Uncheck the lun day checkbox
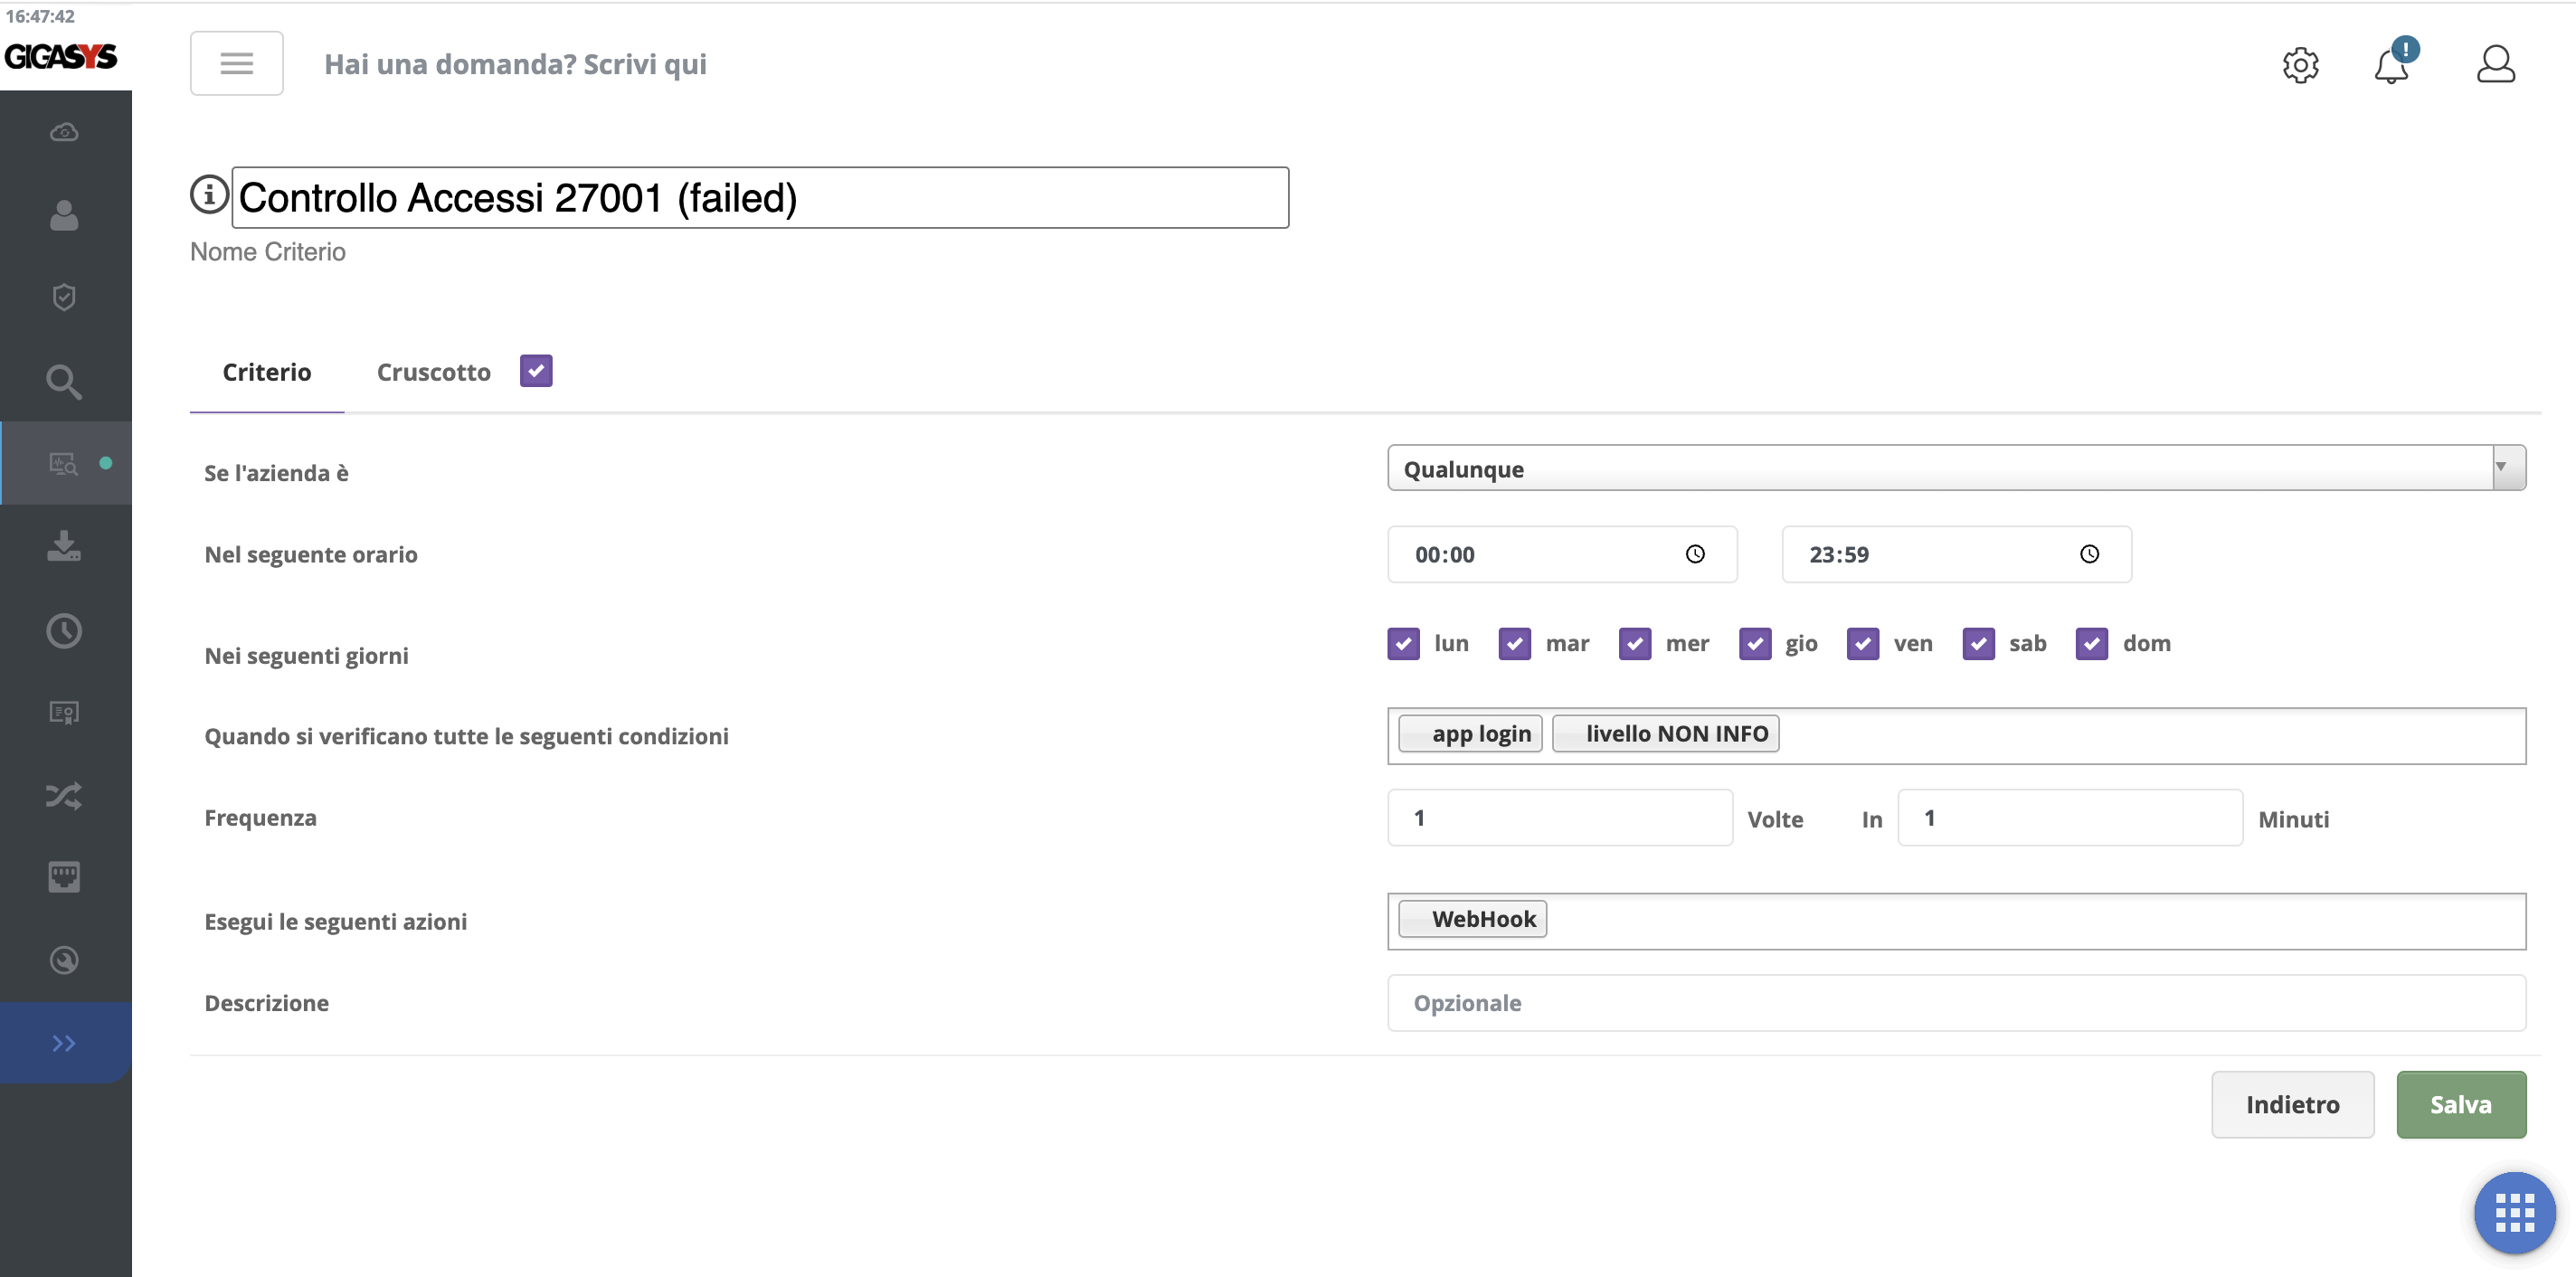Image resolution: width=2576 pixels, height=1277 pixels. click(1403, 643)
